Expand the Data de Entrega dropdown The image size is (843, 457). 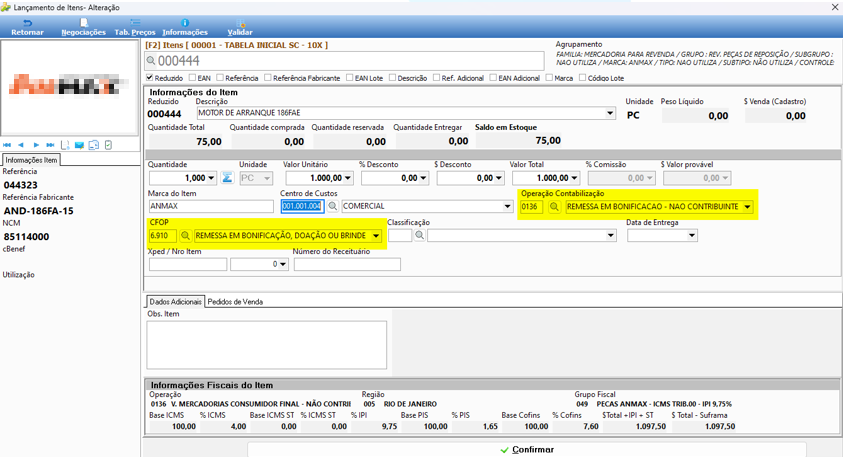pos(692,235)
